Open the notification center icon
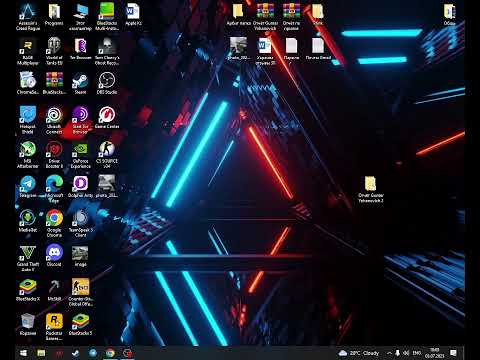480x360 pixels. 453,353
